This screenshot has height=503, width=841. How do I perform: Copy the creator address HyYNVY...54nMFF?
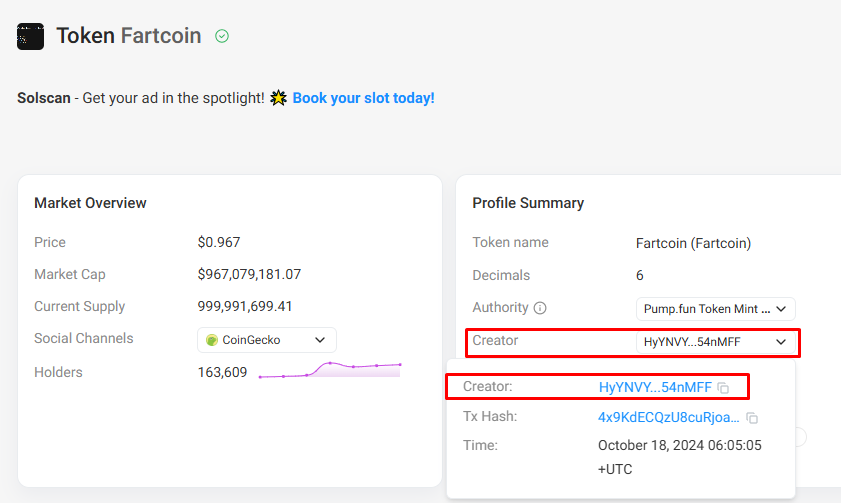coord(724,388)
